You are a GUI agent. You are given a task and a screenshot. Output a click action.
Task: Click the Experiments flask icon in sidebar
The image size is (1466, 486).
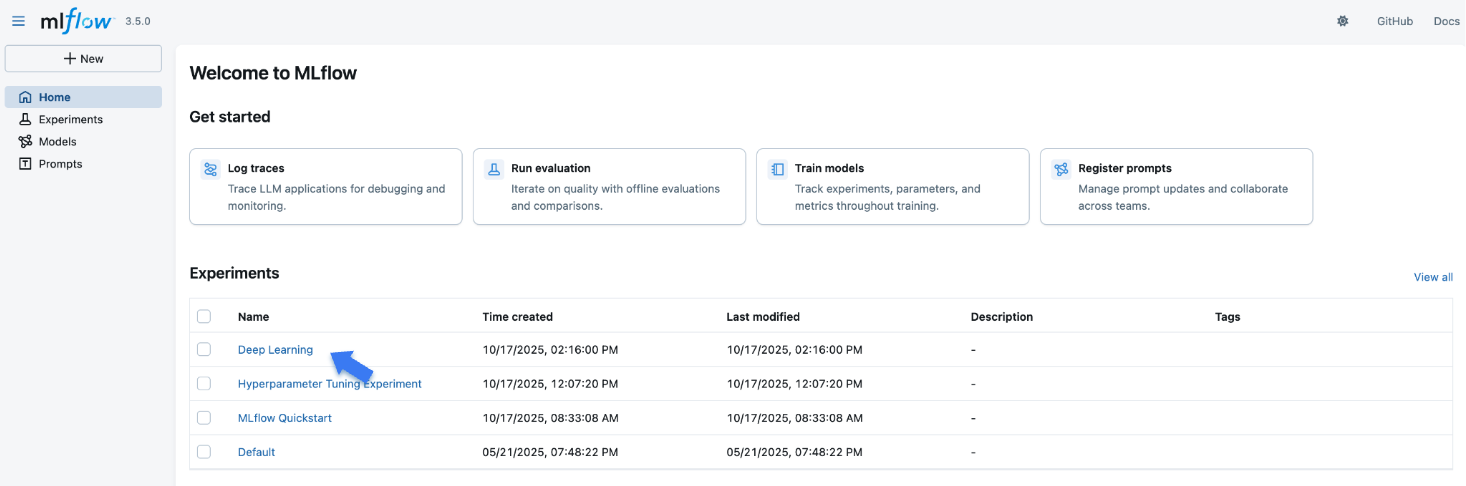[x=26, y=119]
